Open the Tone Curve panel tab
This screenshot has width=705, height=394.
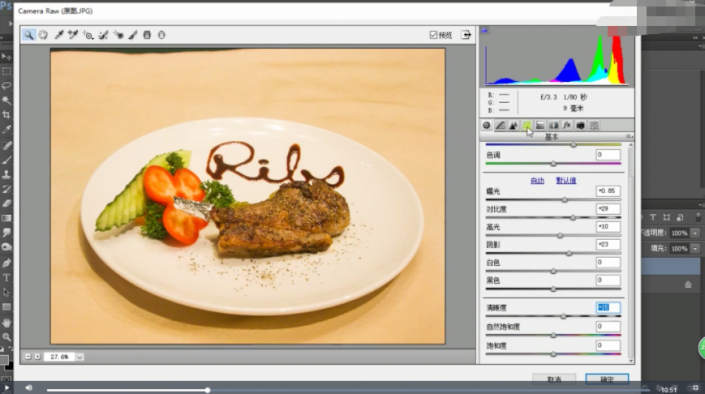(x=500, y=125)
